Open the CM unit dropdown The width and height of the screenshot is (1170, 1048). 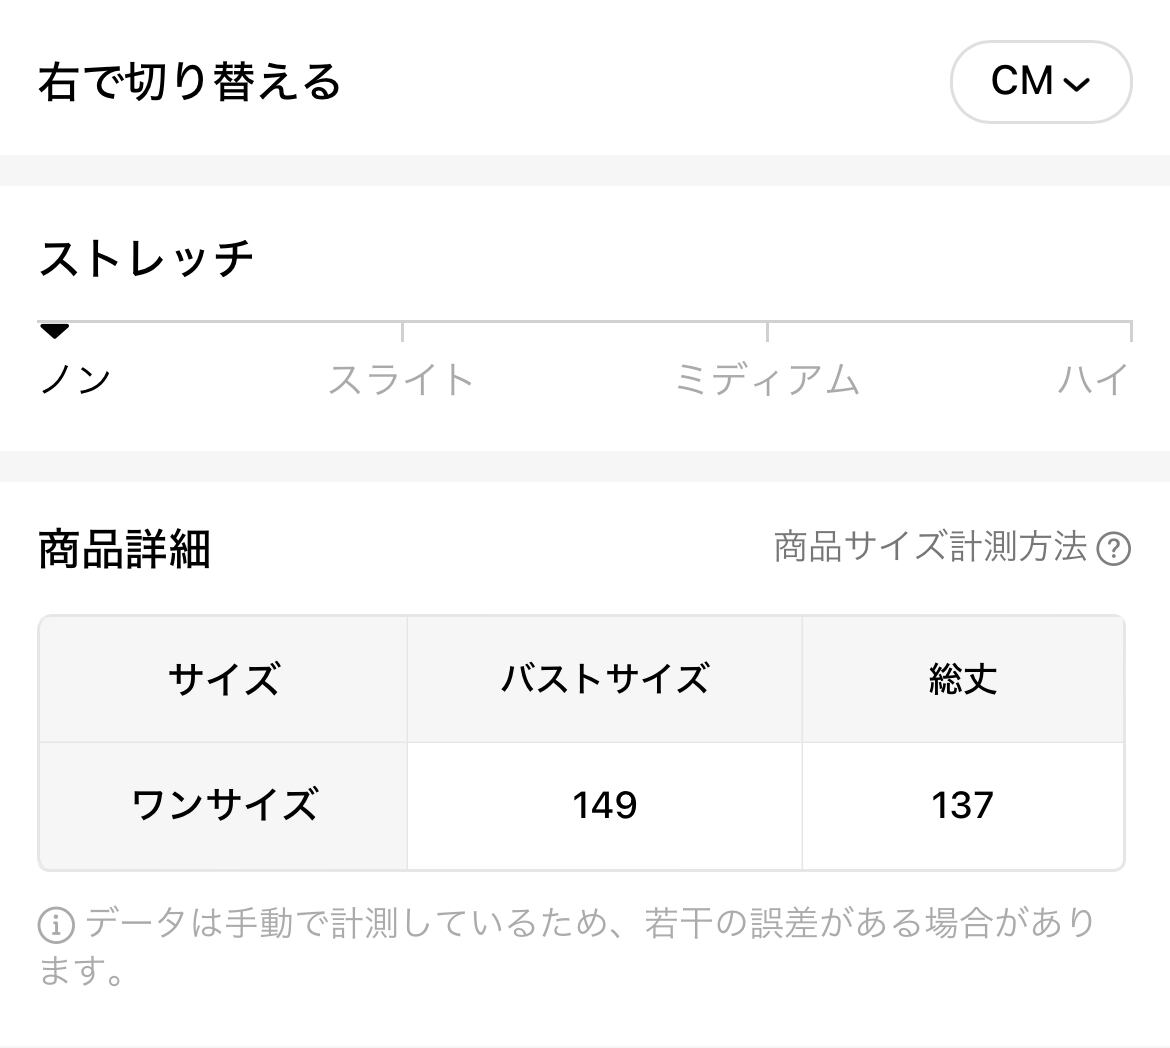pos(1039,82)
